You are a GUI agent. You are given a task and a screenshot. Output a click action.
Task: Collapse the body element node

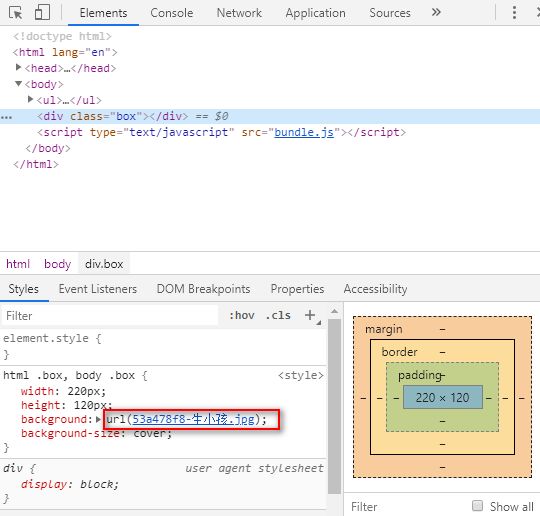point(19,83)
